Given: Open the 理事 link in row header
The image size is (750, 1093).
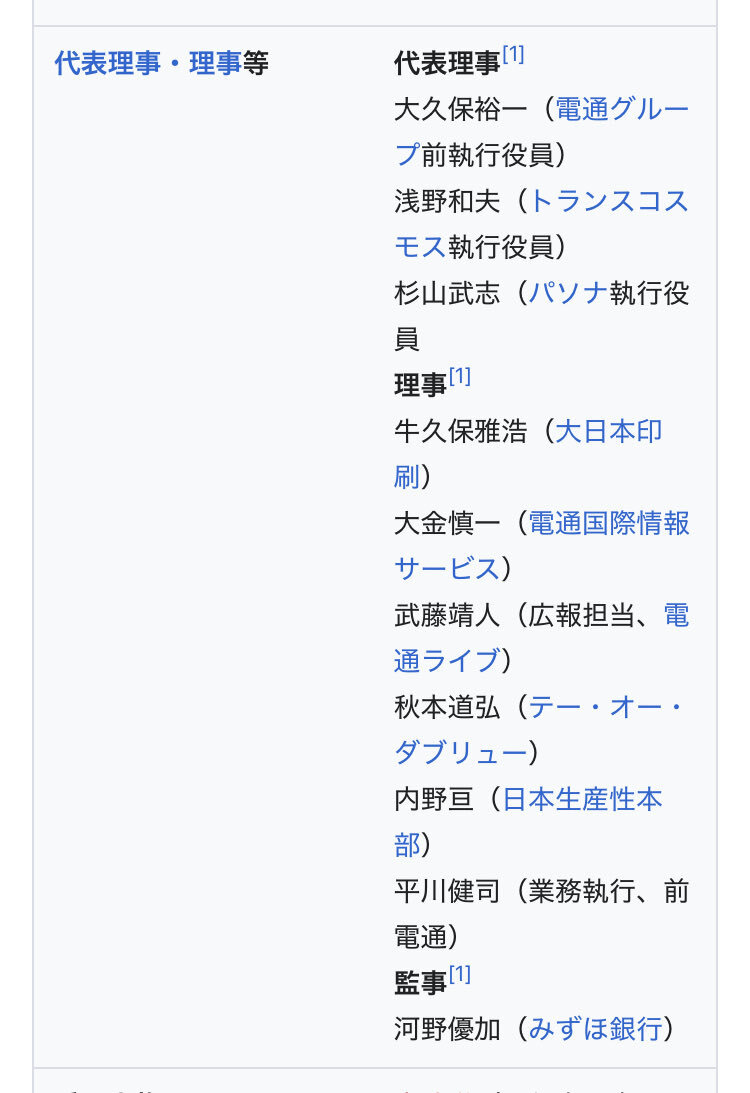Looking at the screenshot, I should coord(215,64).
